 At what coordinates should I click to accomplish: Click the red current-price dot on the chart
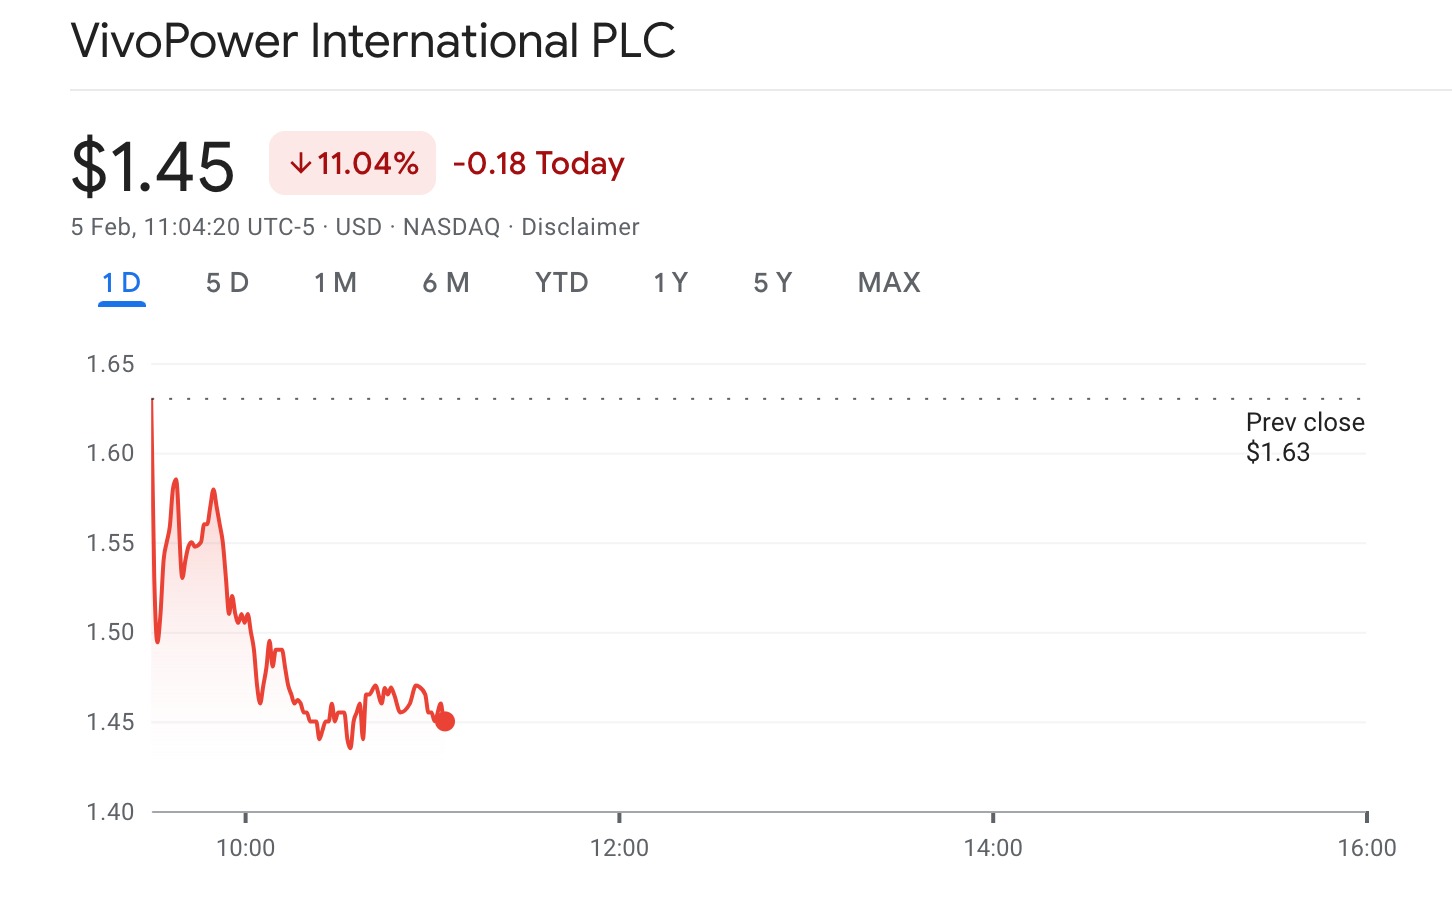pos(445,721)
